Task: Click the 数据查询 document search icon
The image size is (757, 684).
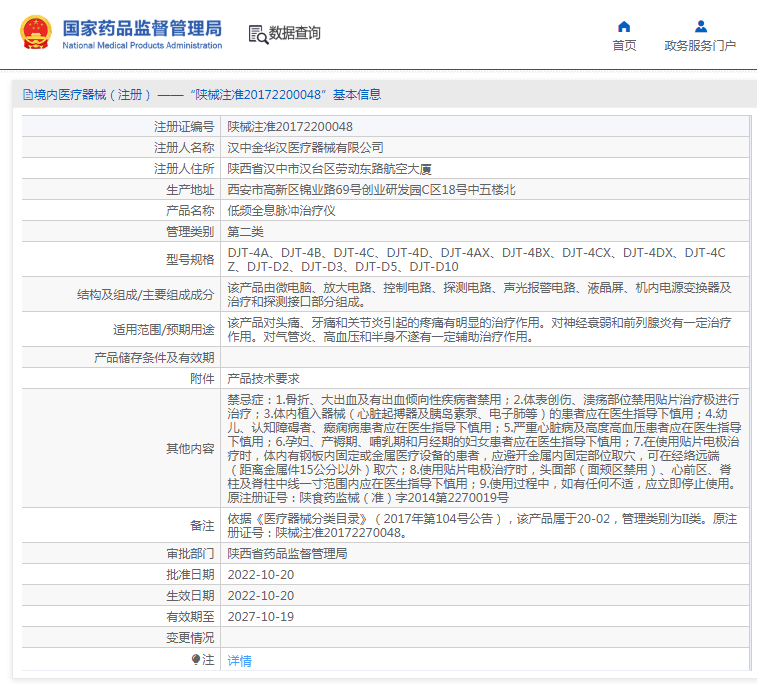Action: [257, 34]
